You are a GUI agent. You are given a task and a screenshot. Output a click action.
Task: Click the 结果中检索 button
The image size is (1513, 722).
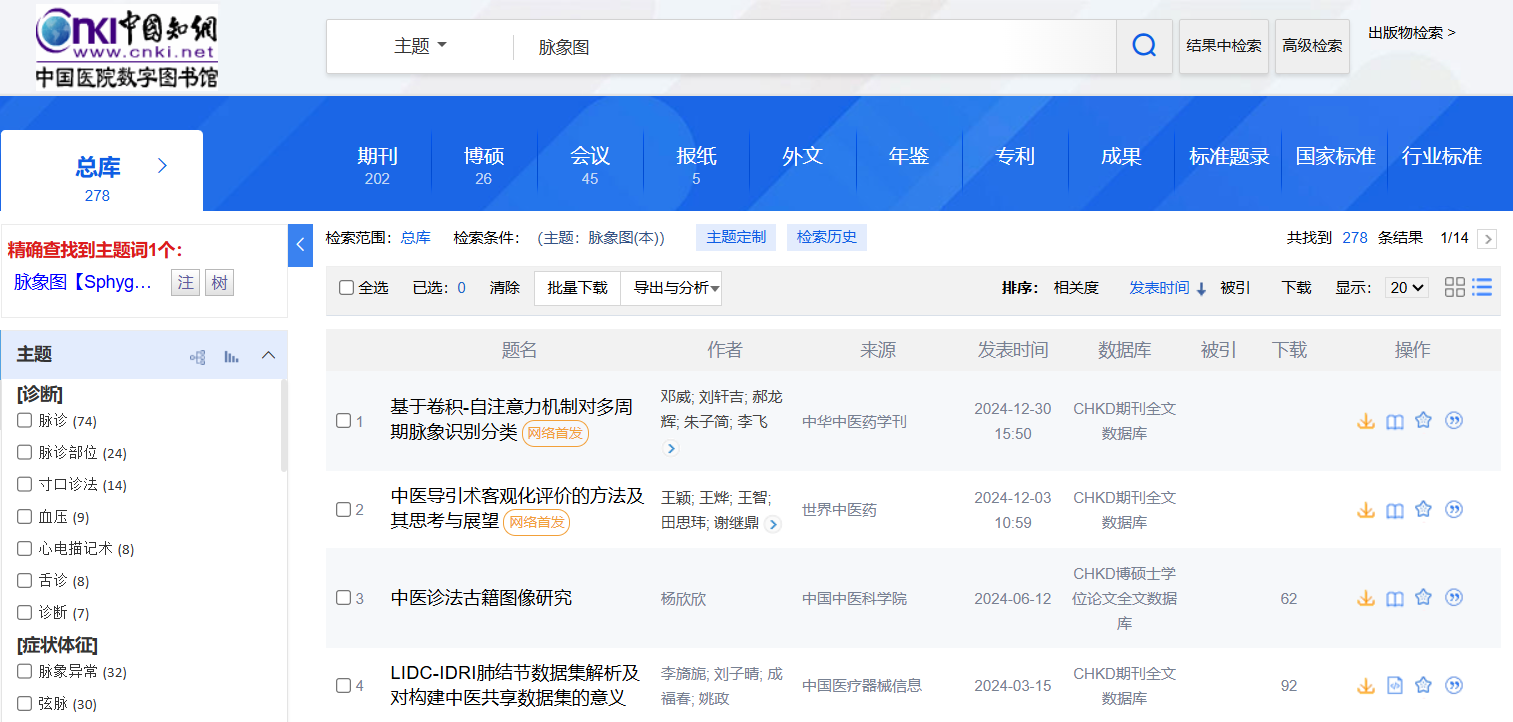point(1224,46)
